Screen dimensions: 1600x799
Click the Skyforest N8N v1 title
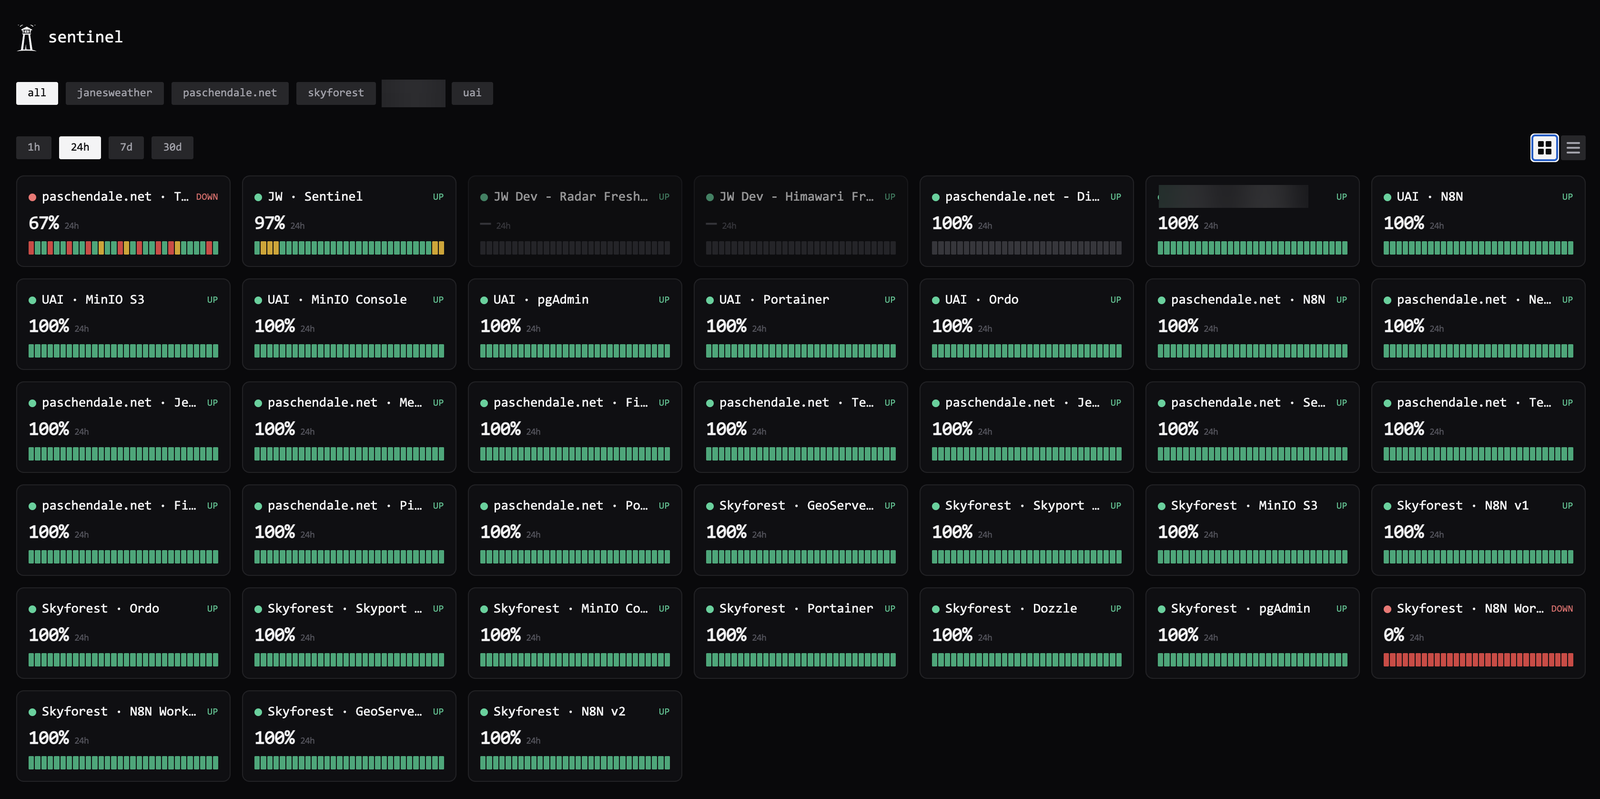click(1463, 505)
